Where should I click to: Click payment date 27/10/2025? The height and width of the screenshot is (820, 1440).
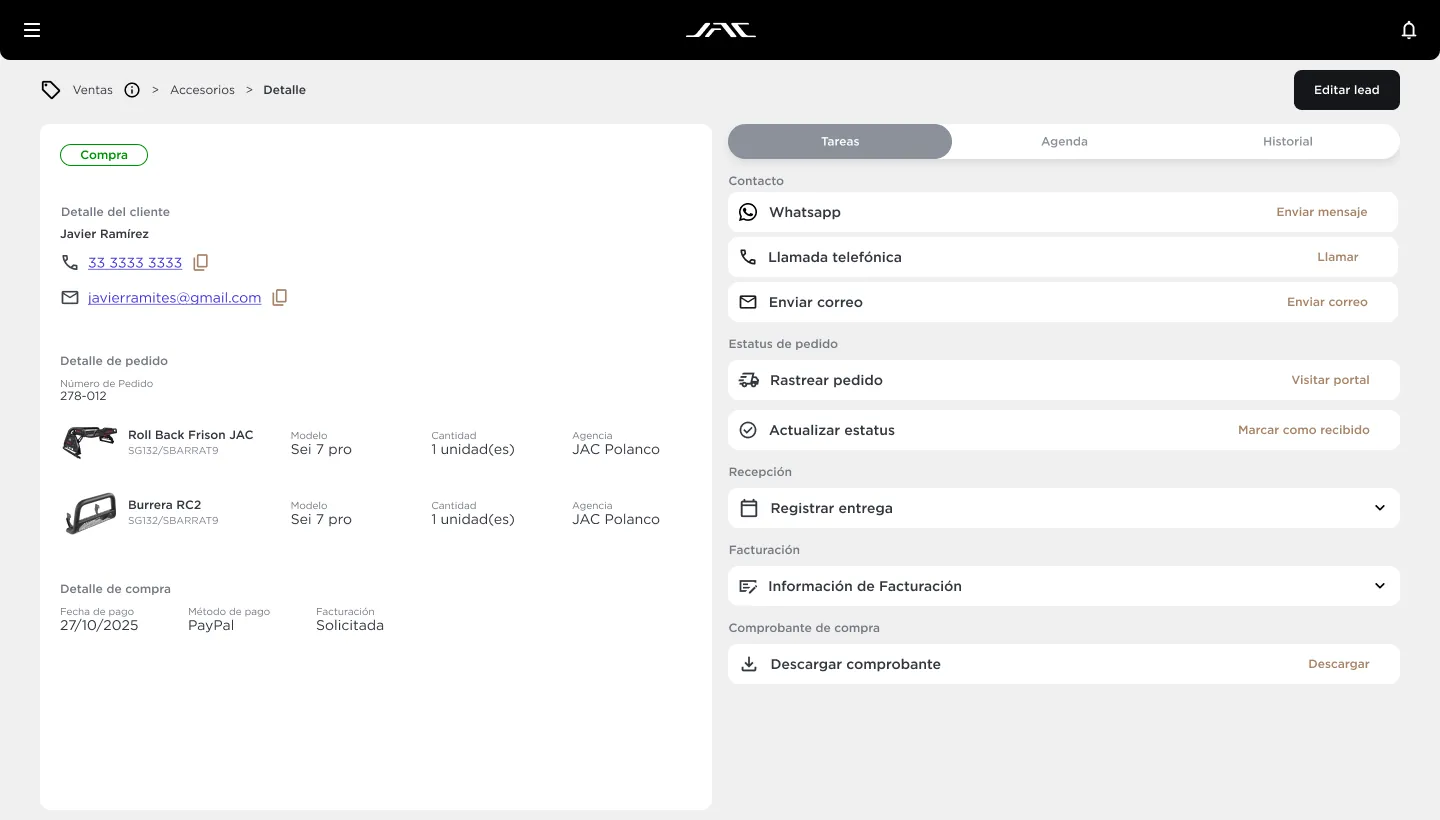click(x=99, y=625)
